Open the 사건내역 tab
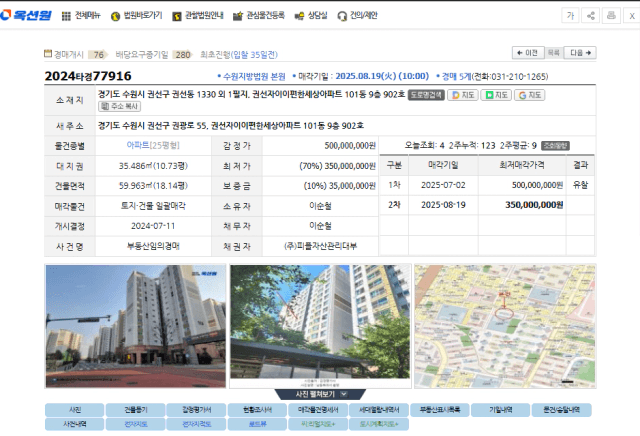The width and height of the screenshot is (640, 436). 75,424
